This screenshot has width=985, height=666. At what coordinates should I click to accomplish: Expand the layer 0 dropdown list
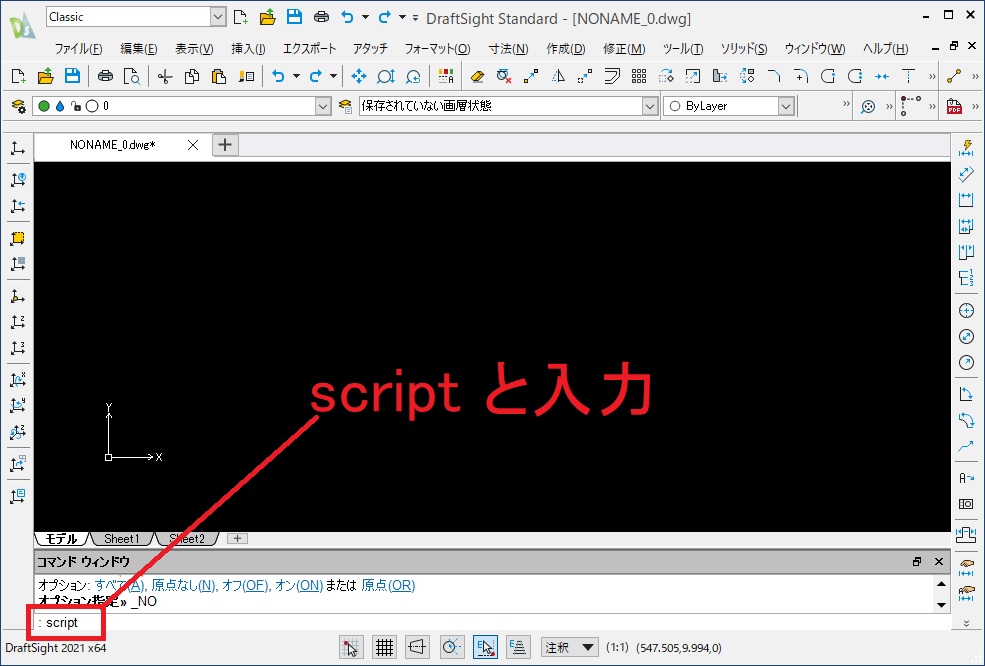tap(323, 106)
